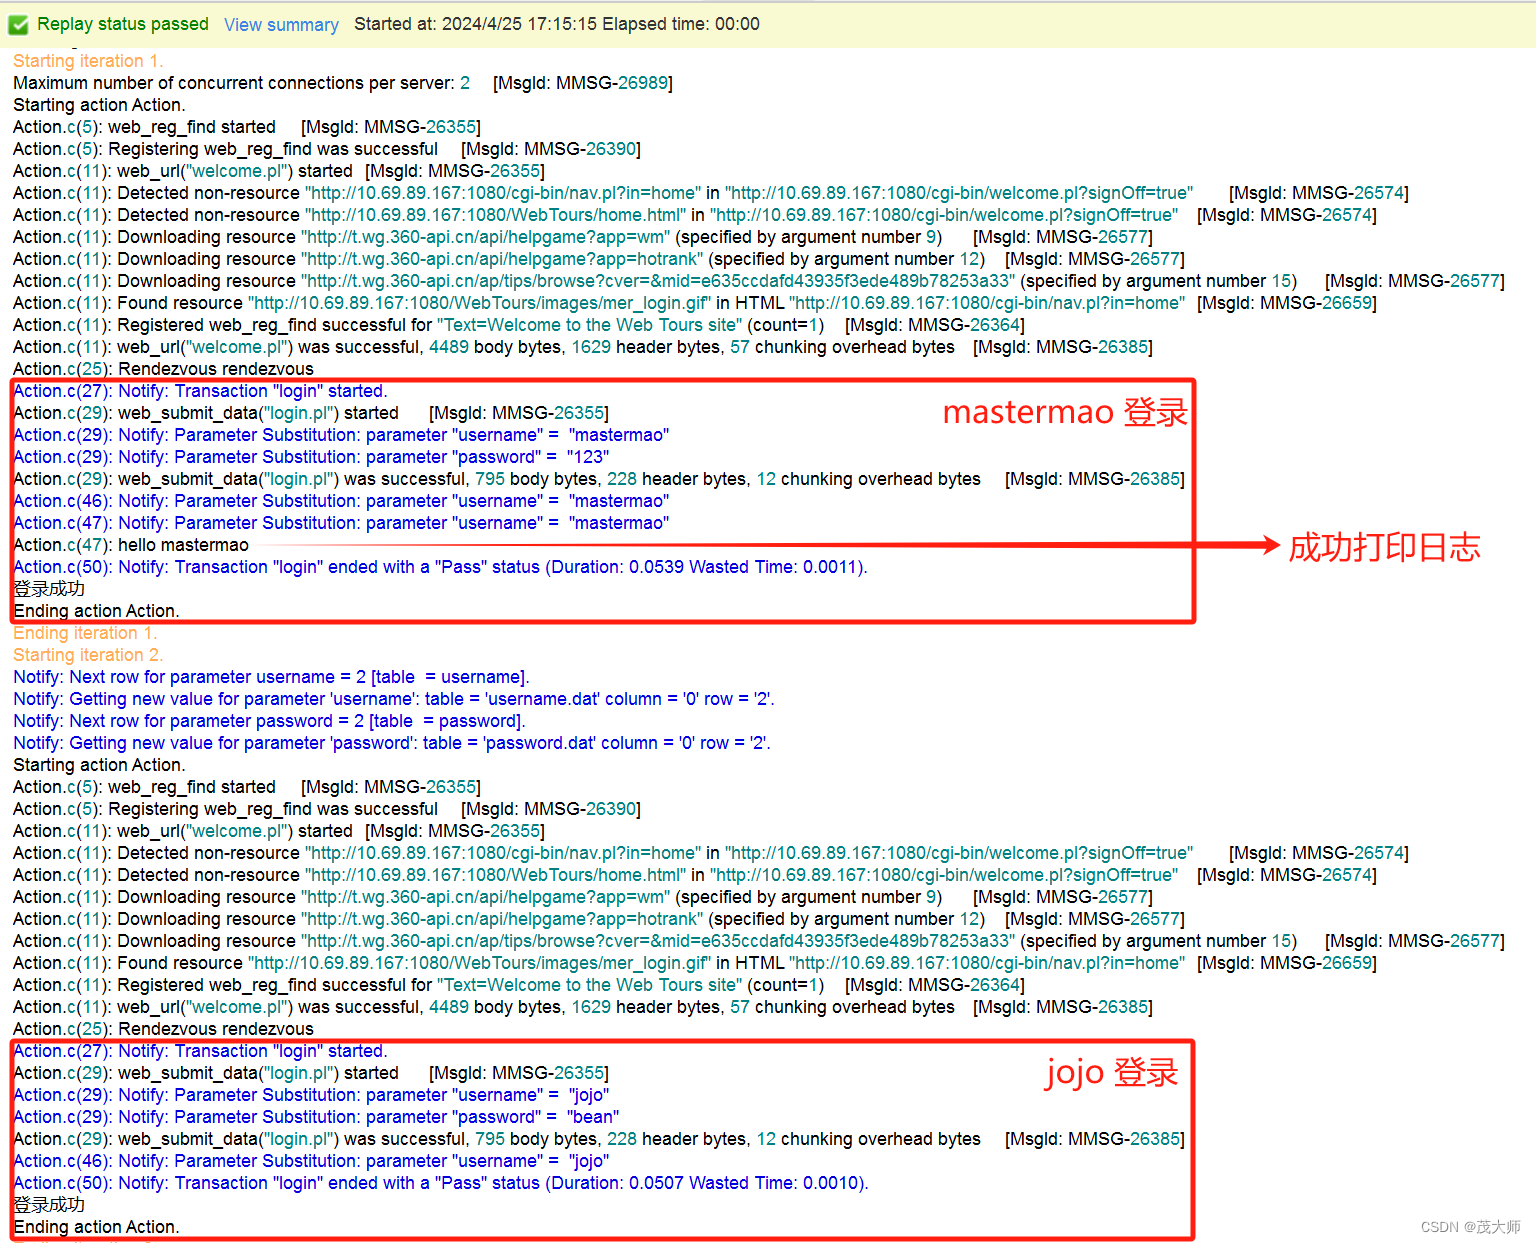Select the "Starting iteration 2." heading
Image resolution: width=1536 pixels, height=1243 pixels.
click(x=87, y=654)
